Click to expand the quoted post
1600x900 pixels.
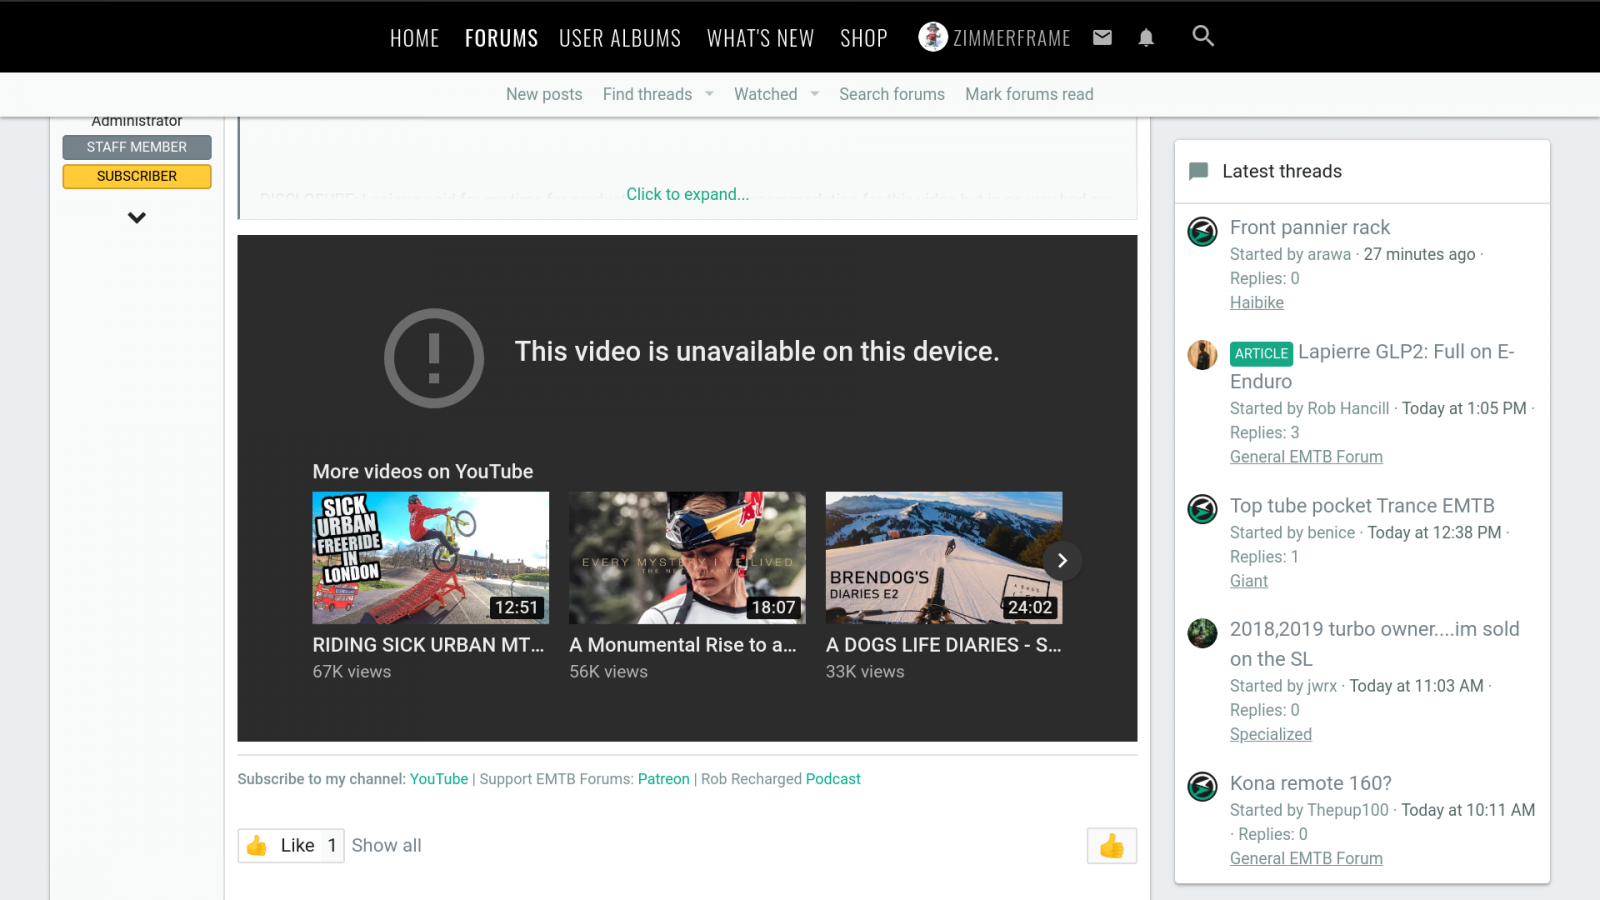pyautogui.click(x=687, y=194)
